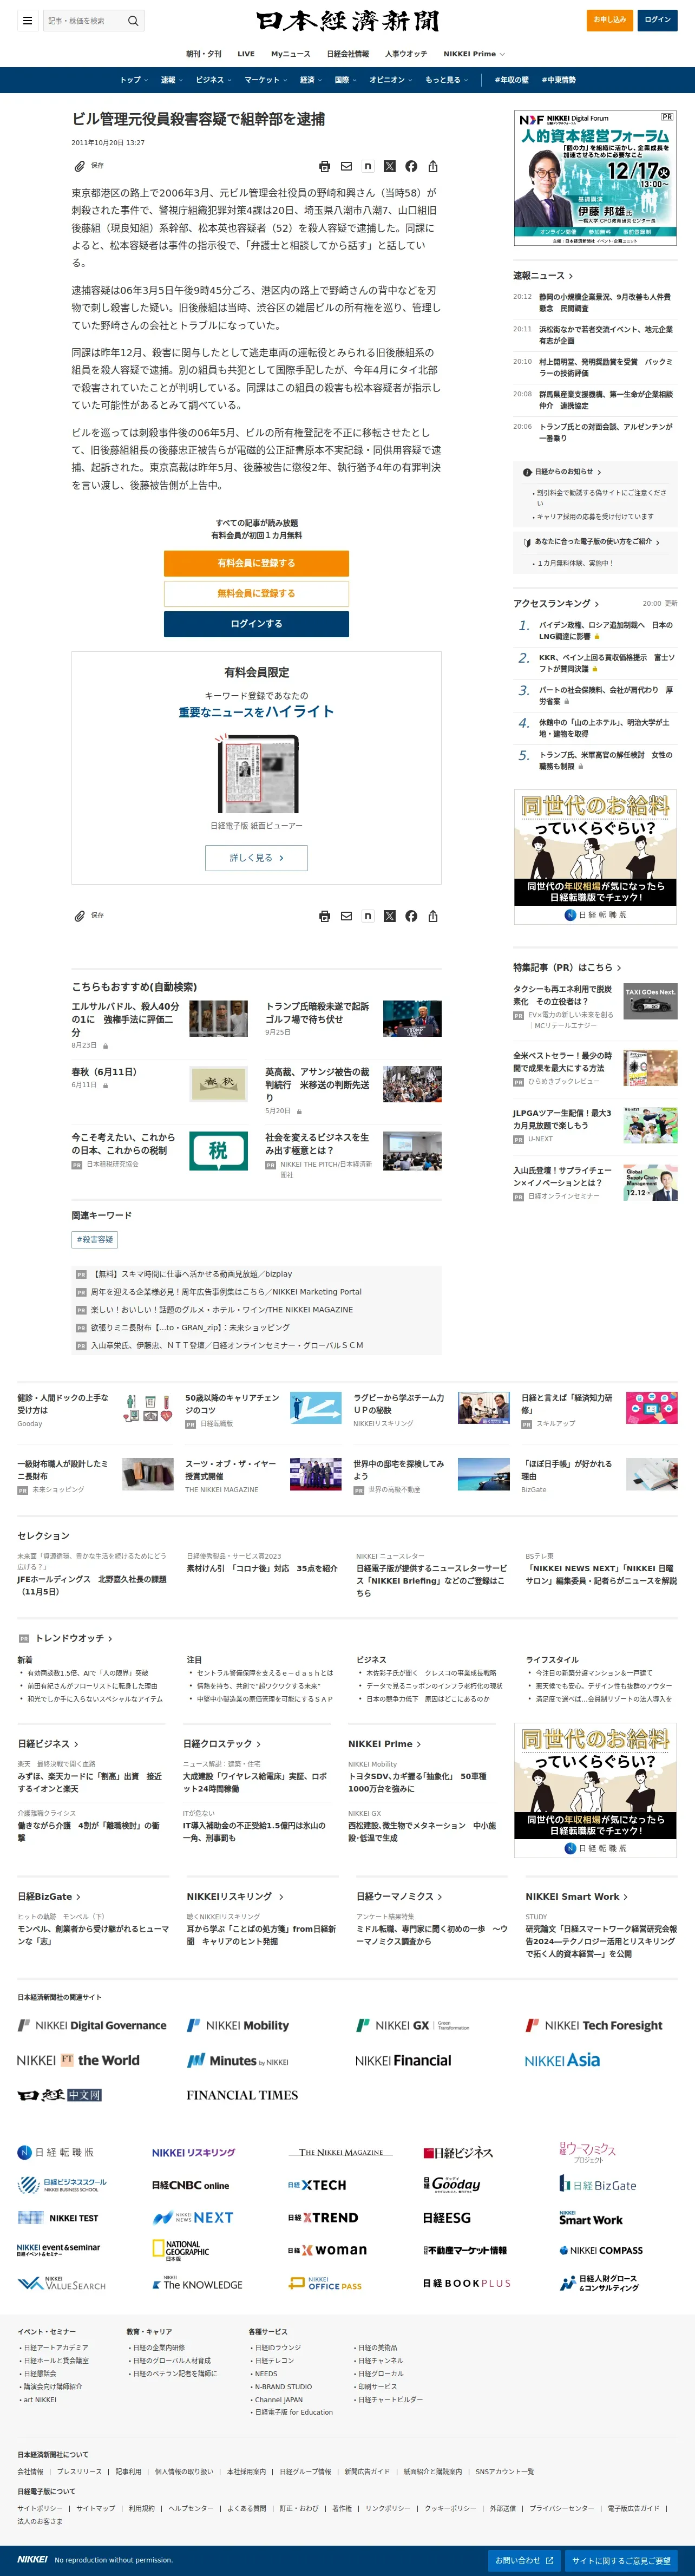Screen dimensions: 695x2576
Task: Click the bottom note 'n' icon
Action: click(x=368, y=915)
